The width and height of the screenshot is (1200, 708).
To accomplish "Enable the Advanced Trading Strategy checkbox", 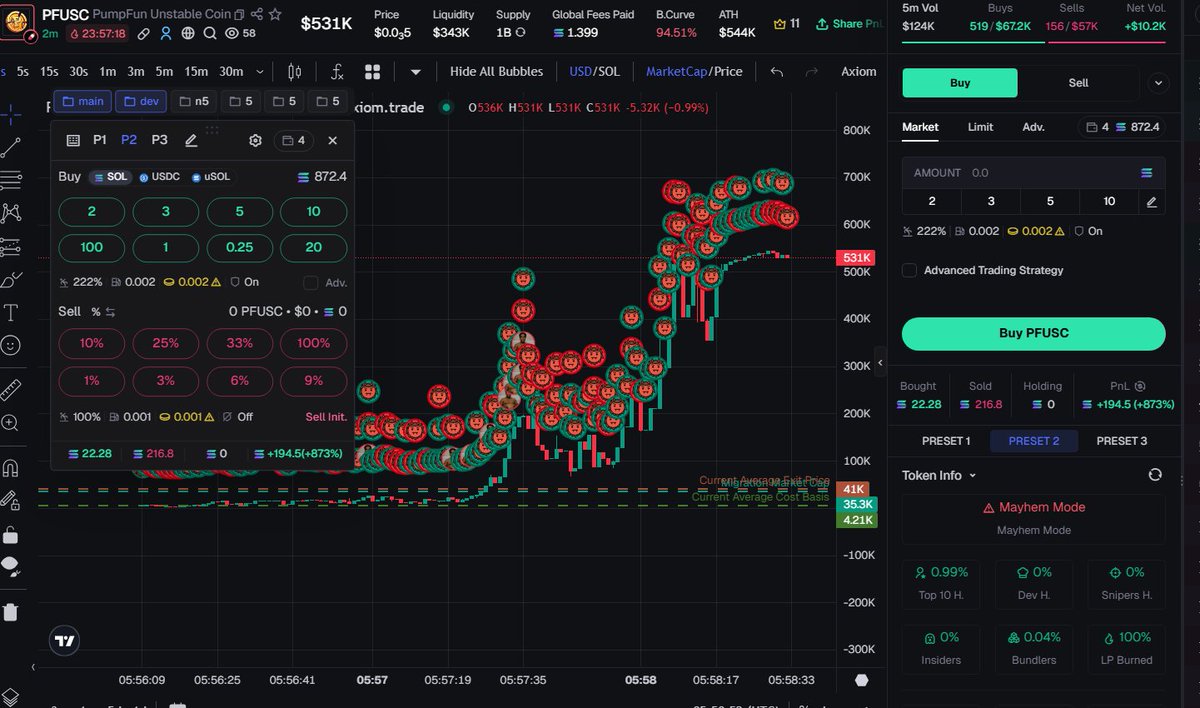I will coord(909,270).
